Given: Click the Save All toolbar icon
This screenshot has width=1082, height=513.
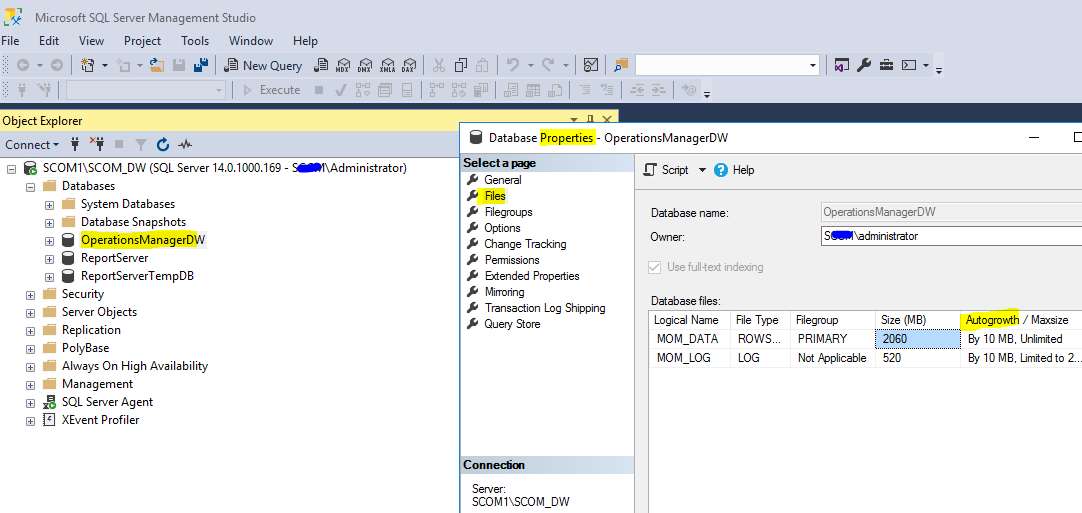Looking at the screenshot, I should click(201, 65).
